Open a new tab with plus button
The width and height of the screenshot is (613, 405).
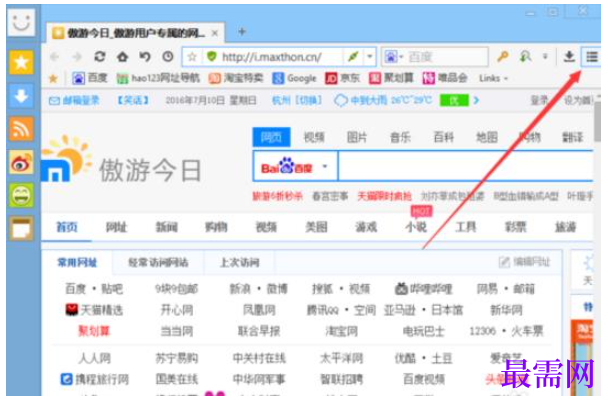coord(242,32)
